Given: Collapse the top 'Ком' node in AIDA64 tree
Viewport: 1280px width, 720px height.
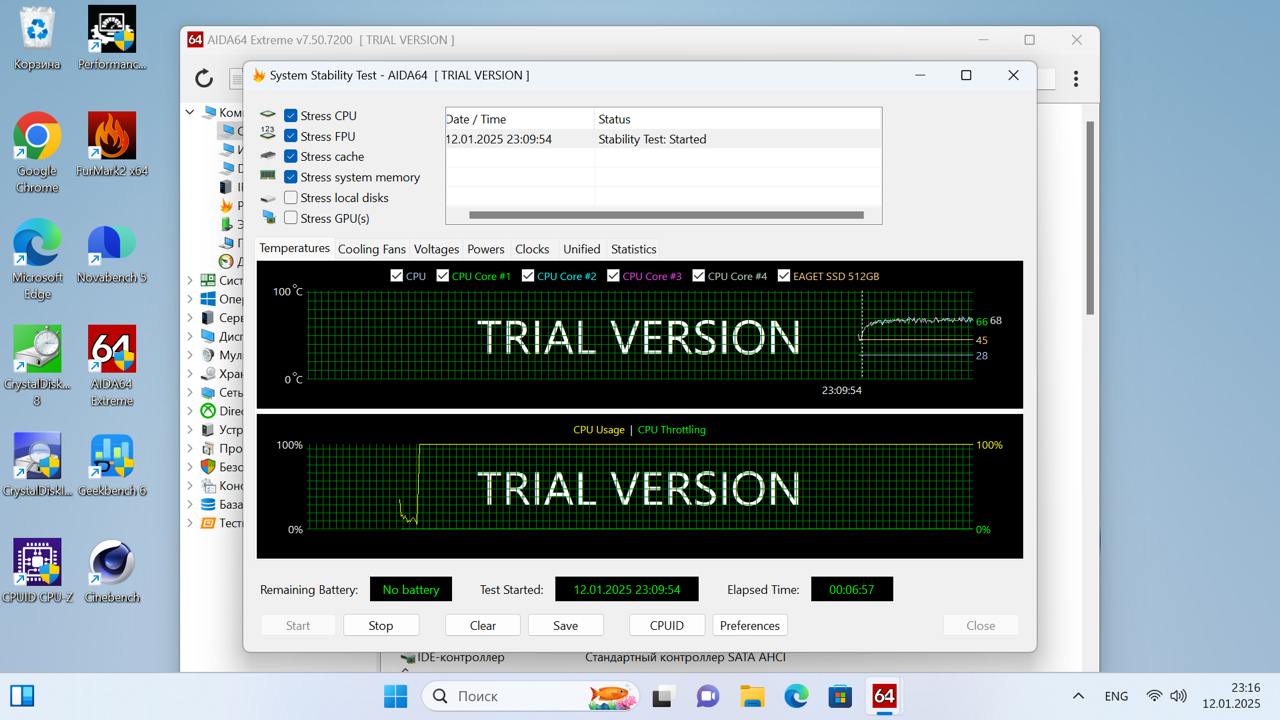Looking at the screenshot, I should tap(190, 112).
